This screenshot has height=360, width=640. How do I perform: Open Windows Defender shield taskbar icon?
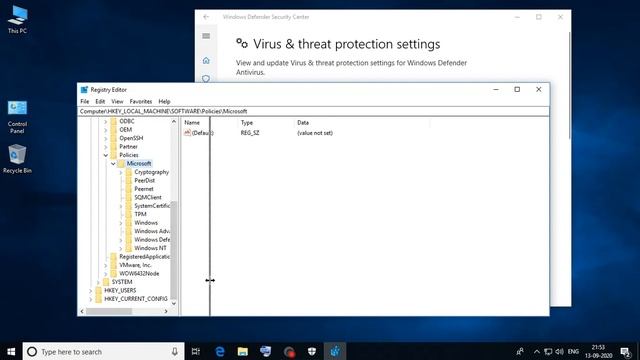click(312, 351)
